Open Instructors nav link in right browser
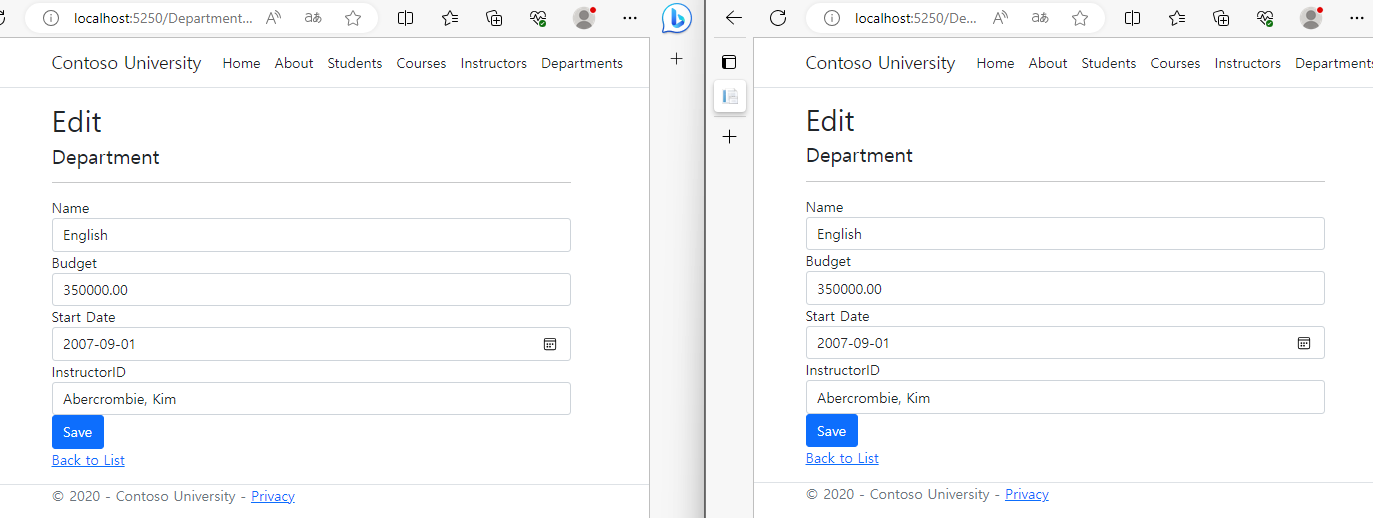The width and height of the screenshot is (1373, 518). coord(1248,63)
